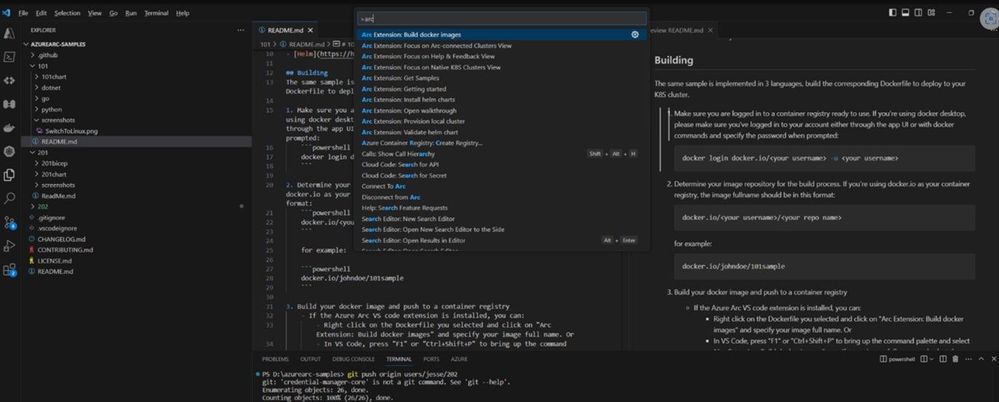Screen dimensions: 999x402
Task: Open CHANGELOG.md in explorer
Action: click(61, 239)
